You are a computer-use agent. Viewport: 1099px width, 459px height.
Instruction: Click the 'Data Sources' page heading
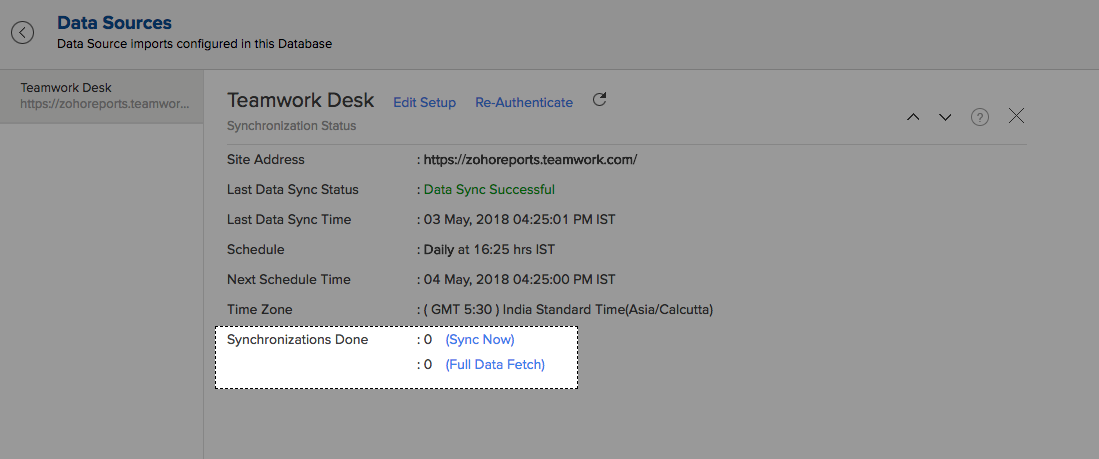[114, 22]
